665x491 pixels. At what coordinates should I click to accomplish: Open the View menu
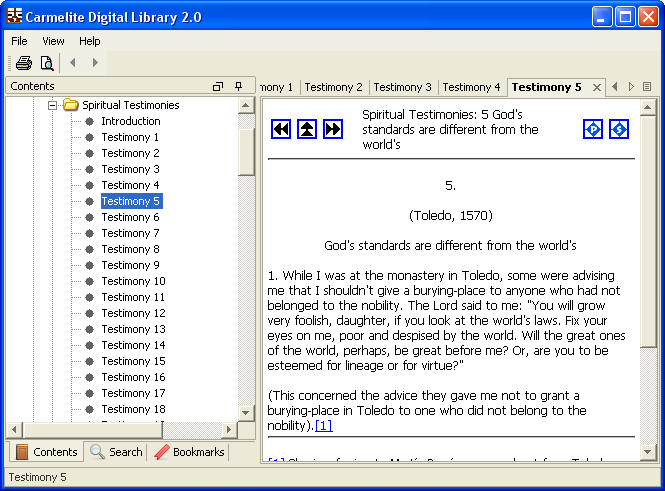[x=53, y=41]
